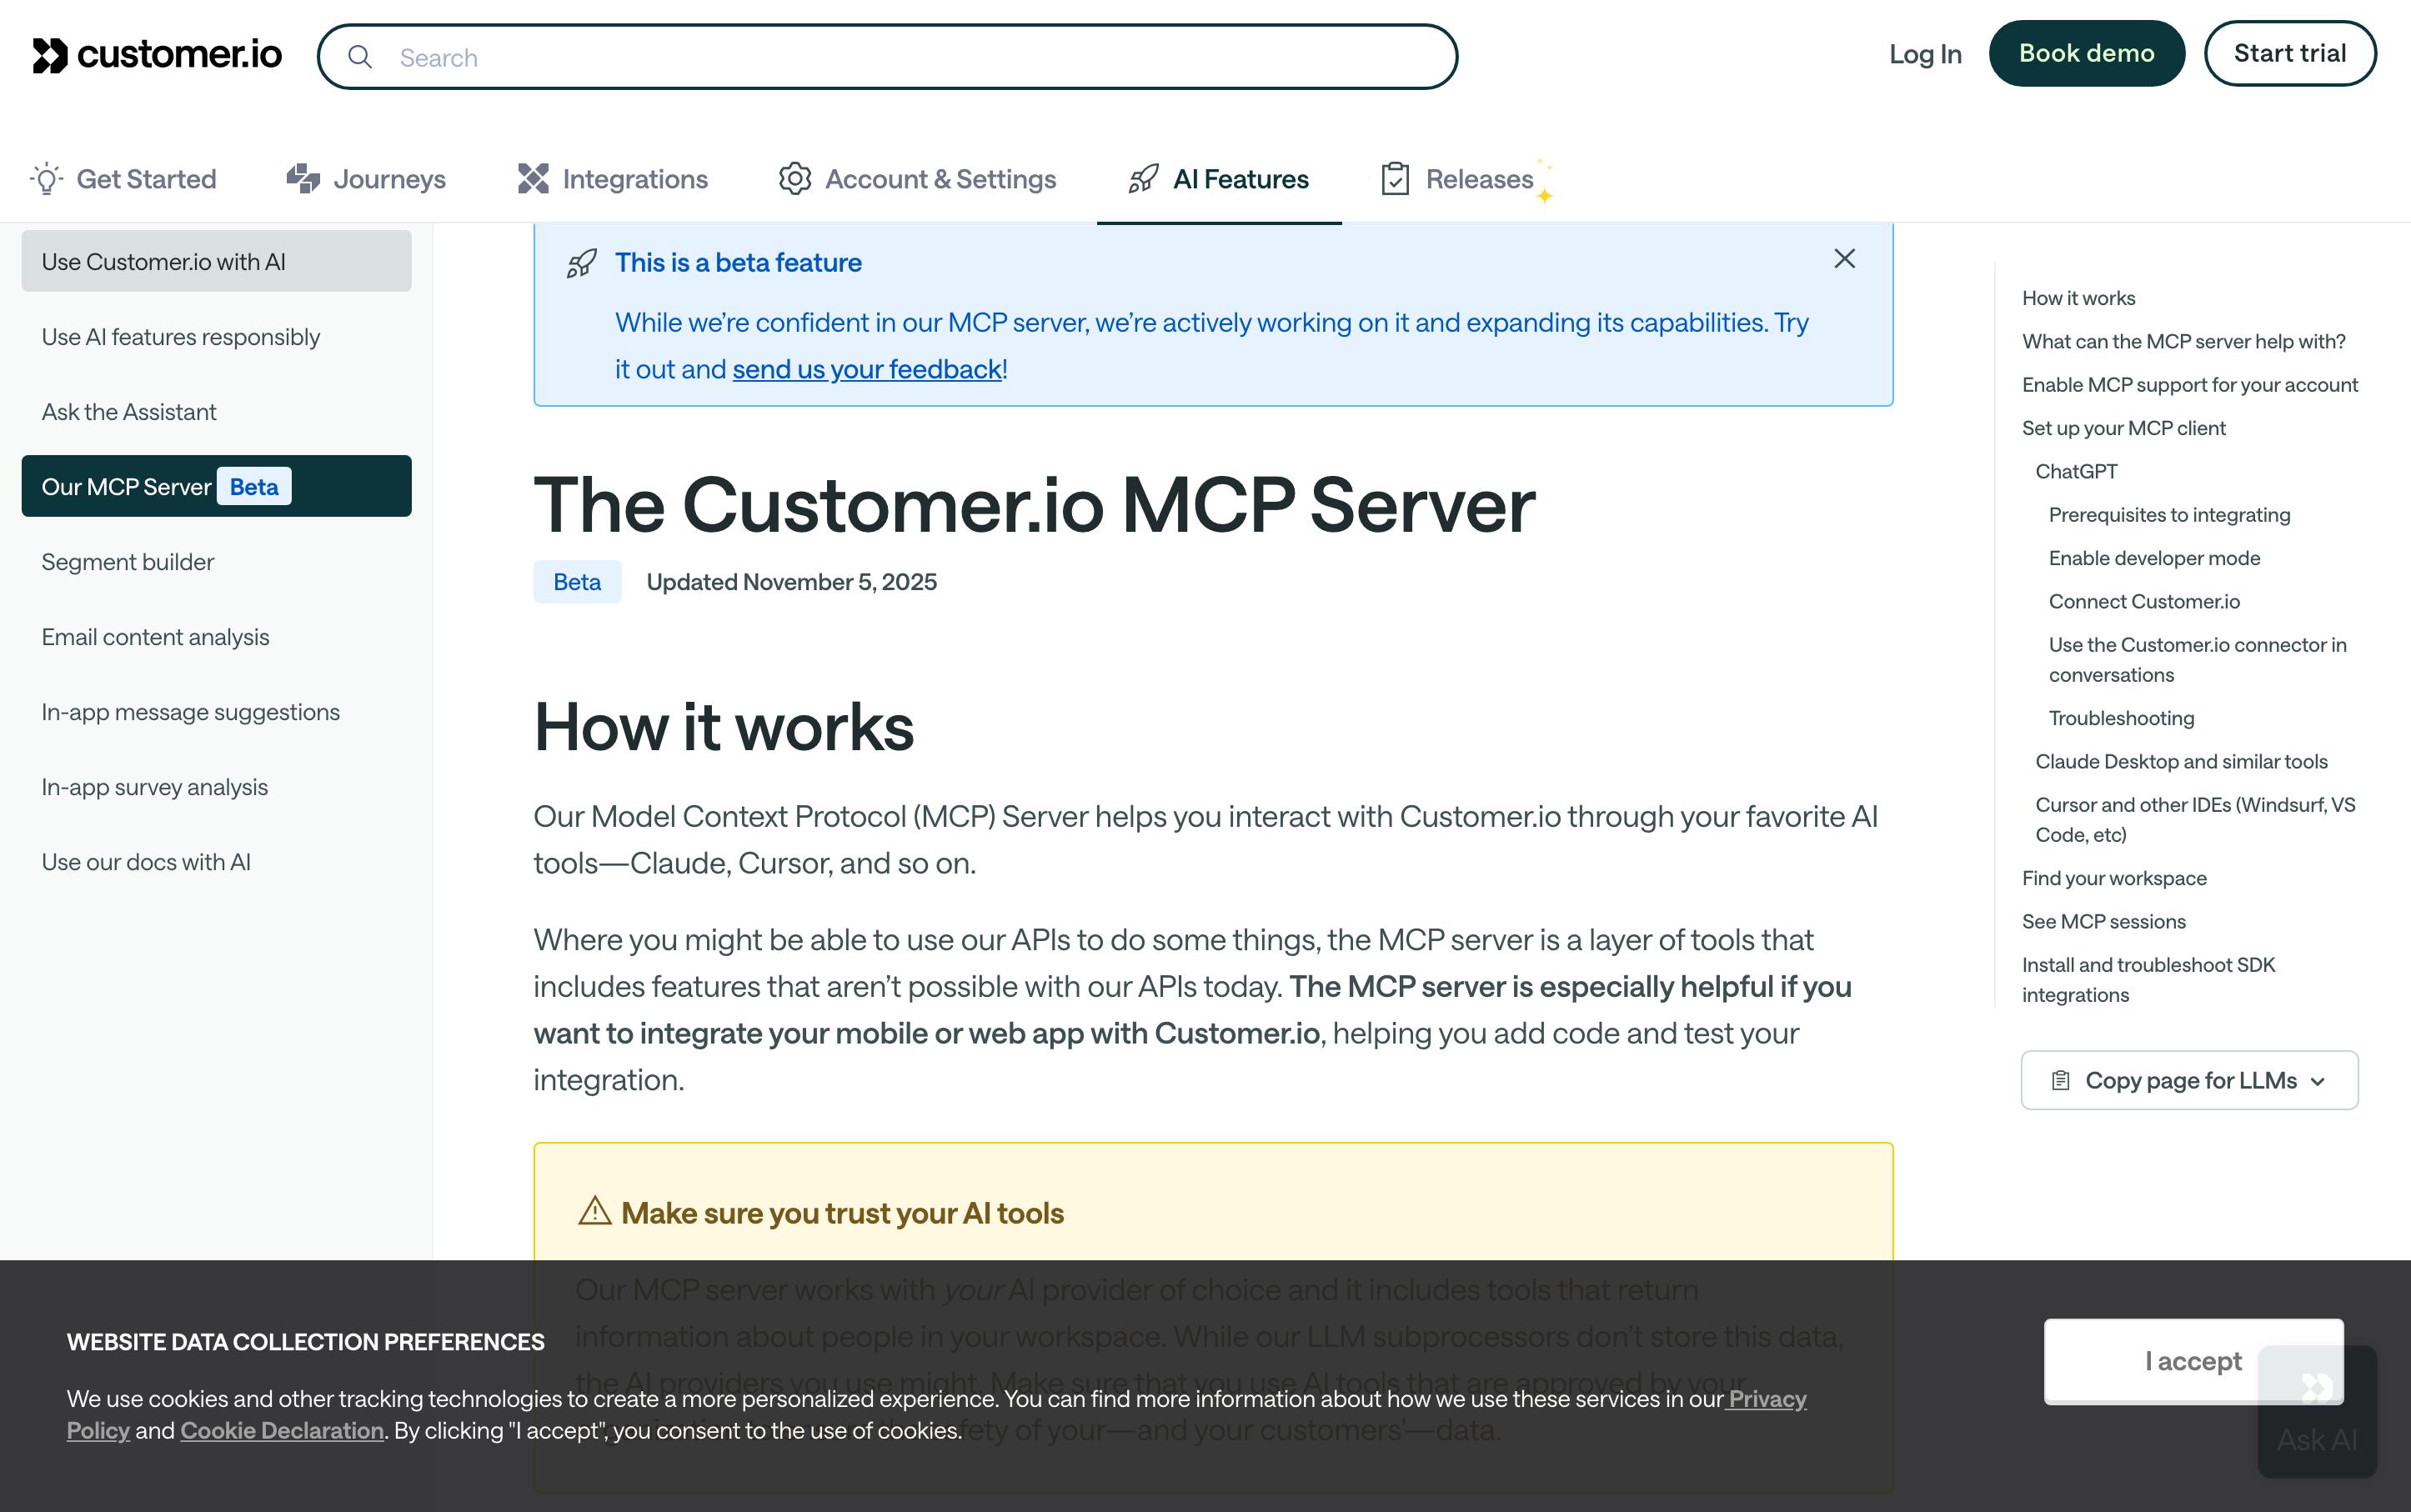Click the search magnifying glass icon

tap(360, 57)
